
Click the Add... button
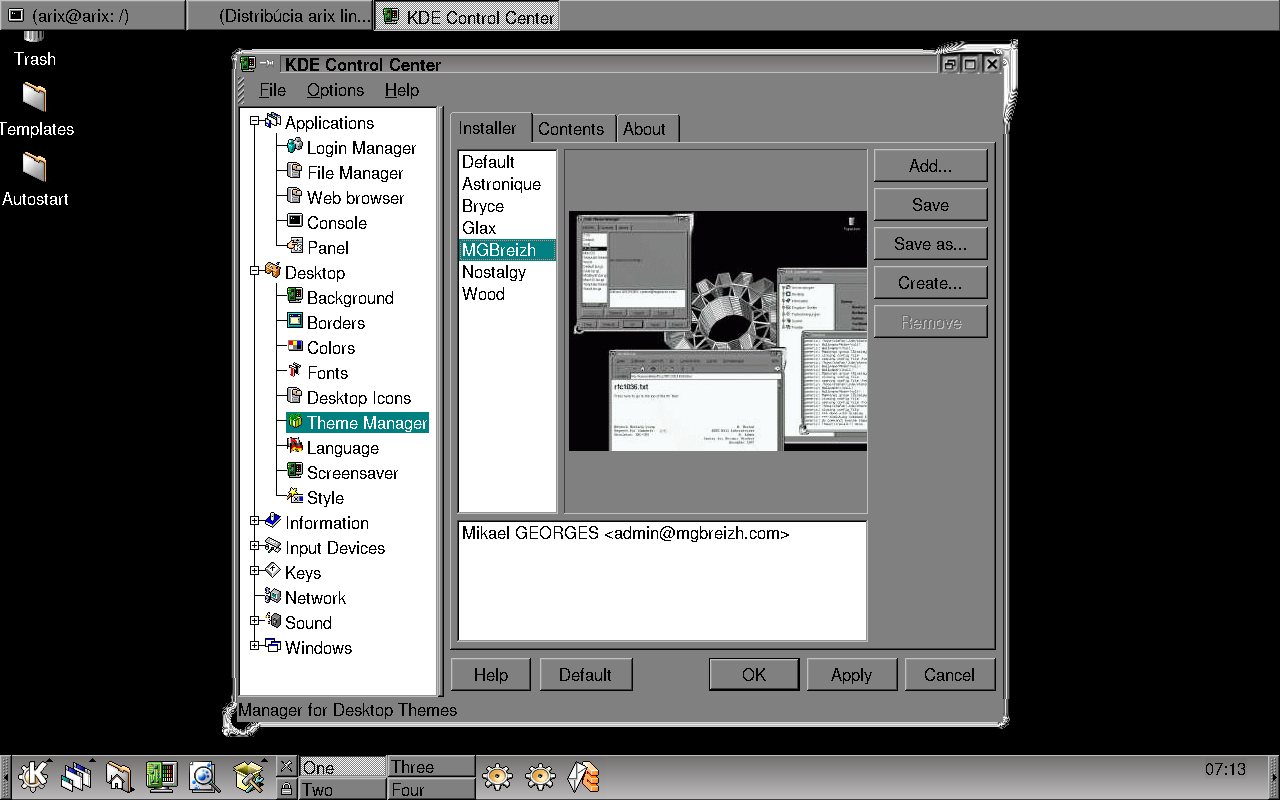930,166
